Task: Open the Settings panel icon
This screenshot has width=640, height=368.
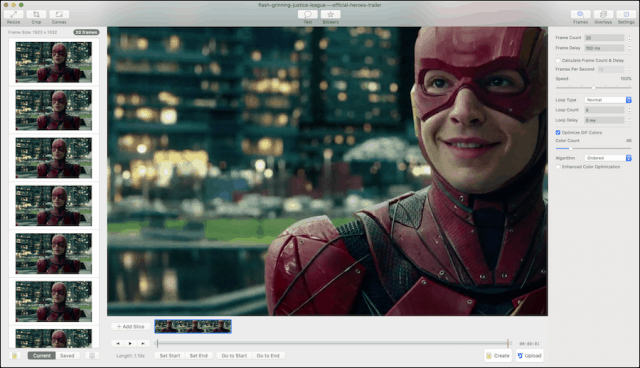Action: [626, 14]
